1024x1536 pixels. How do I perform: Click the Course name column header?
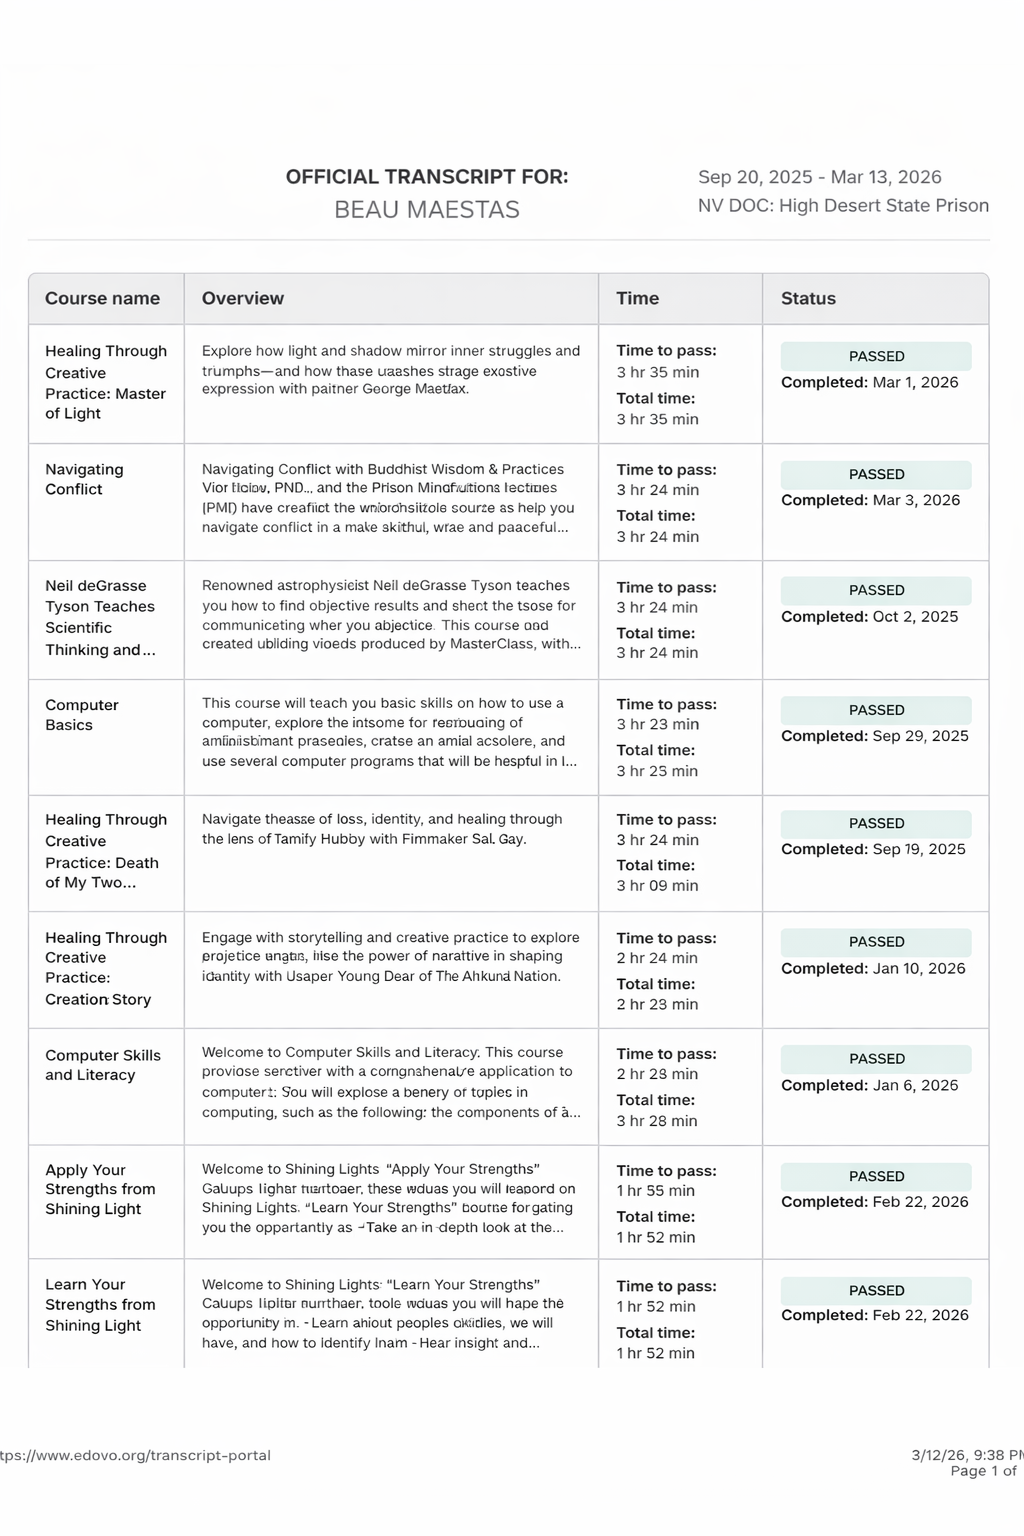pos(102,298)
